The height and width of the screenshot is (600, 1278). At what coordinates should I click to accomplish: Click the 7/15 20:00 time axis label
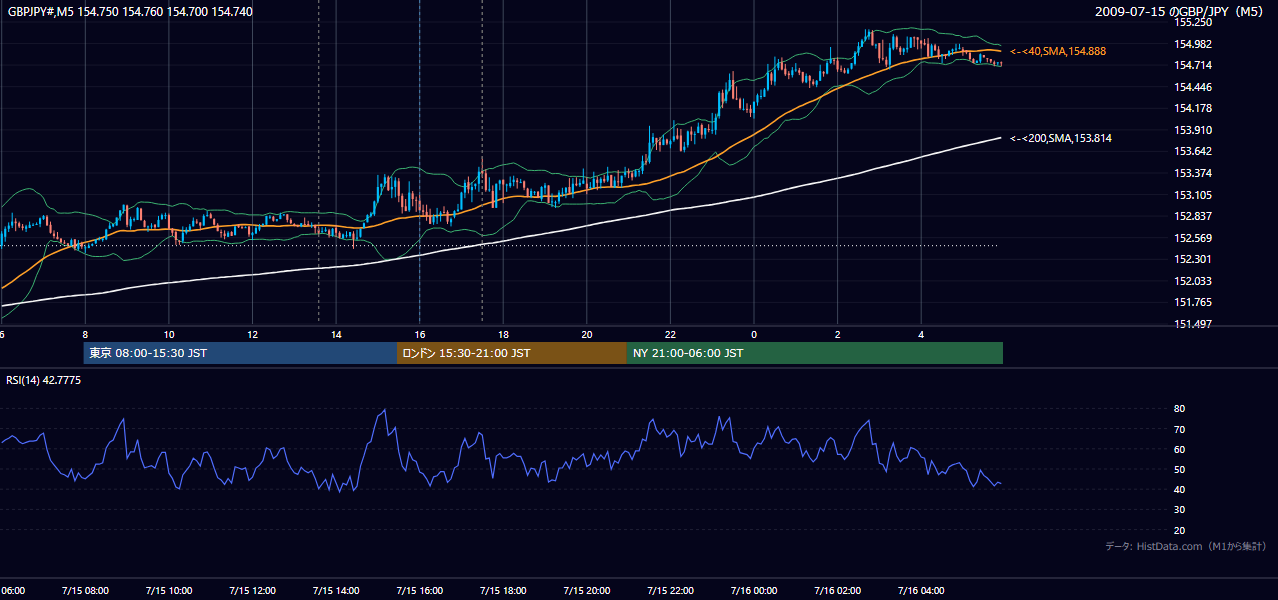pos(587,590)
